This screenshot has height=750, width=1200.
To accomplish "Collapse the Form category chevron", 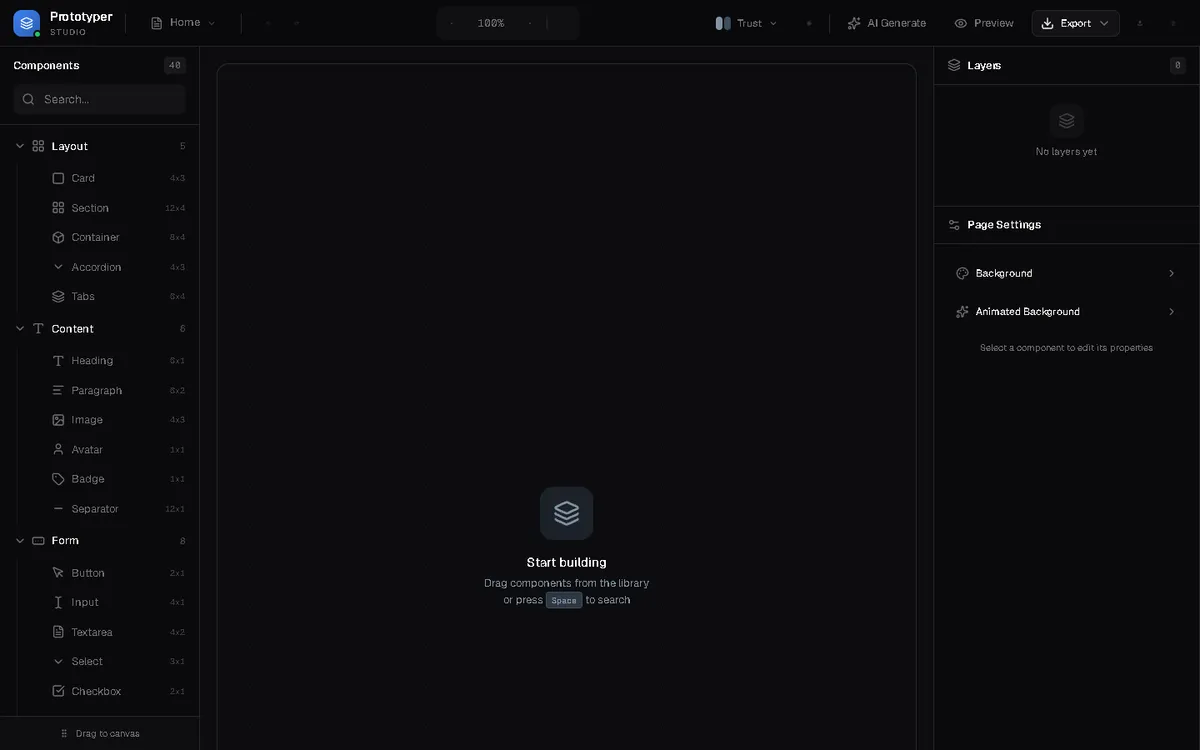I will point(20,541).
